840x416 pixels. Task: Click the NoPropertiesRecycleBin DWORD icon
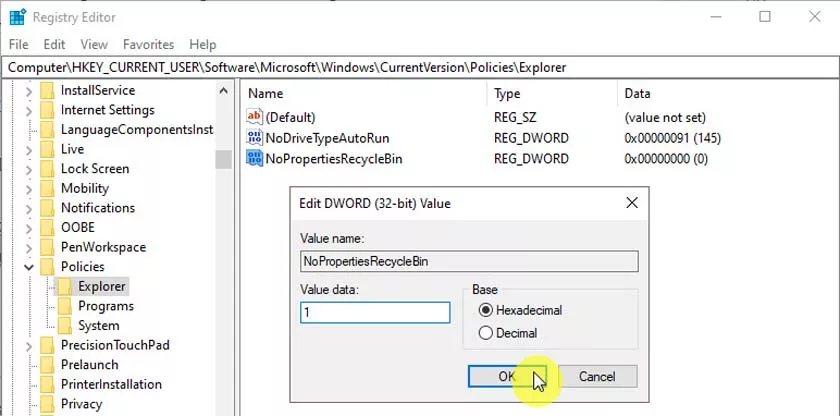[x=254, y=159]
